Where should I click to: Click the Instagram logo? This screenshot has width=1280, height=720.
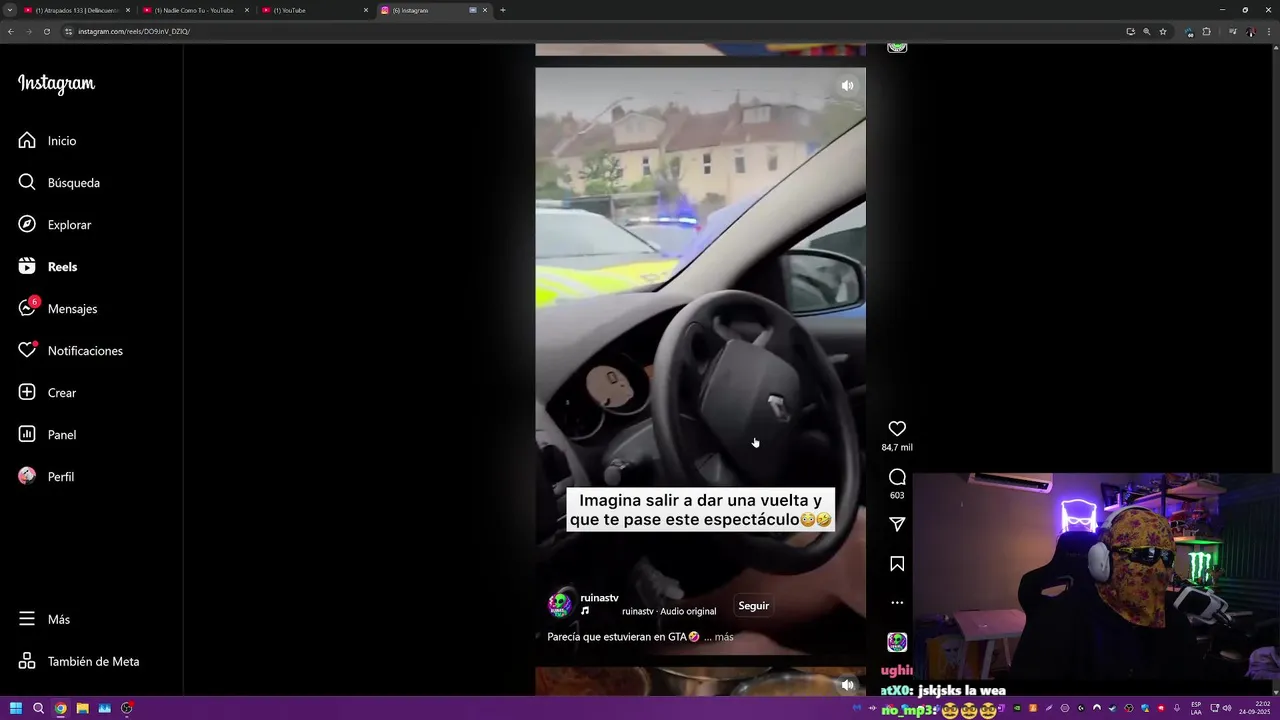(56, 85)
